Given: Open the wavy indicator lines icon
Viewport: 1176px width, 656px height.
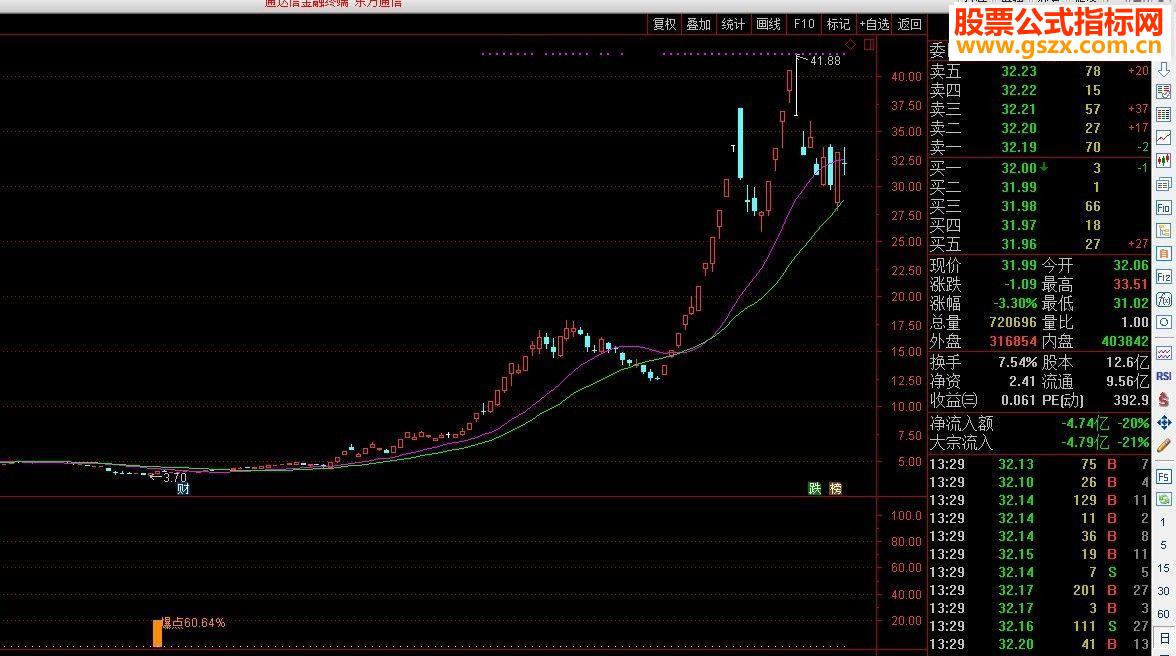Looking at the screenshot, I should (x=1163, y=353).
